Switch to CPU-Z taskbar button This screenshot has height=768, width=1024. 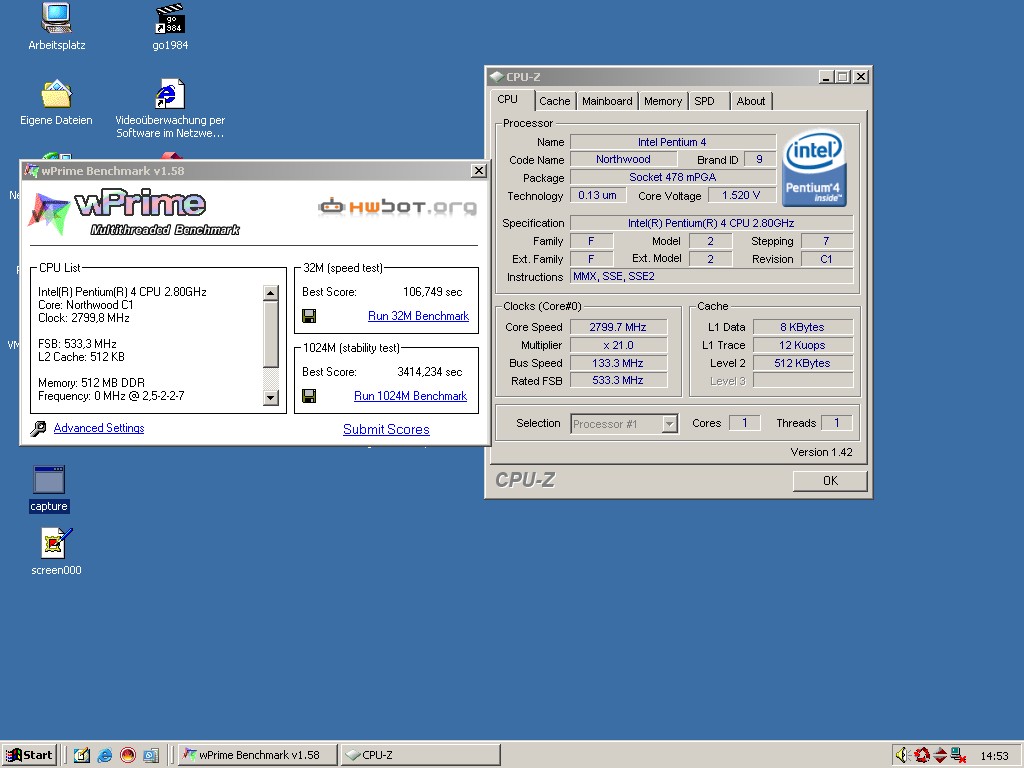pyautogui.click(x=421, y=755)
